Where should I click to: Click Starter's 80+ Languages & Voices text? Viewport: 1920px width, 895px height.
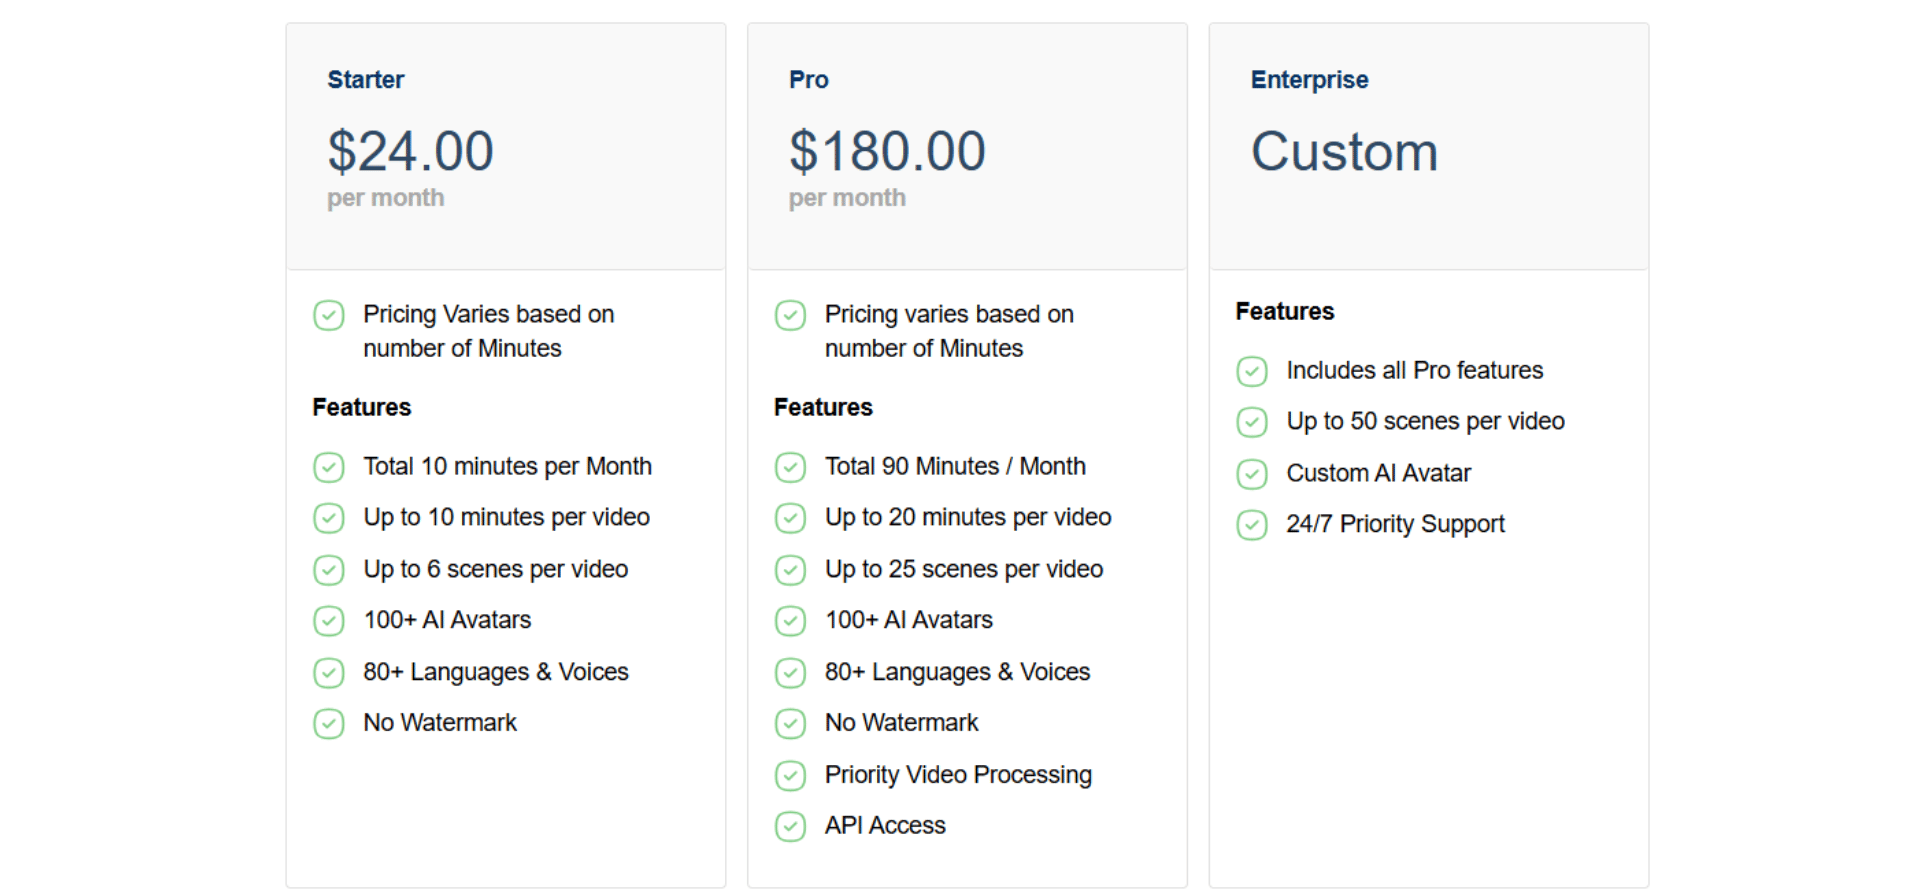(495, 672)
